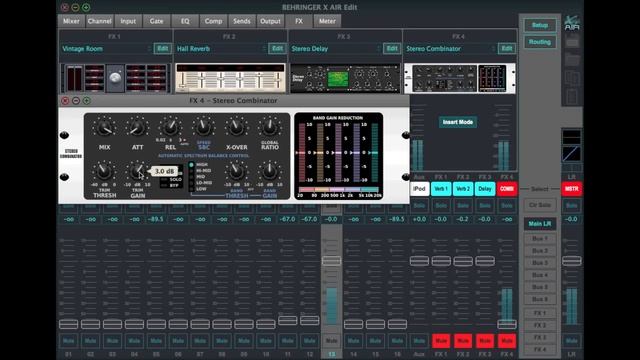Click the Stereo Combinator rack thumbnail in FX 4
The width and height of the screenshot is (640, 360).
click(x=460, y=78)
